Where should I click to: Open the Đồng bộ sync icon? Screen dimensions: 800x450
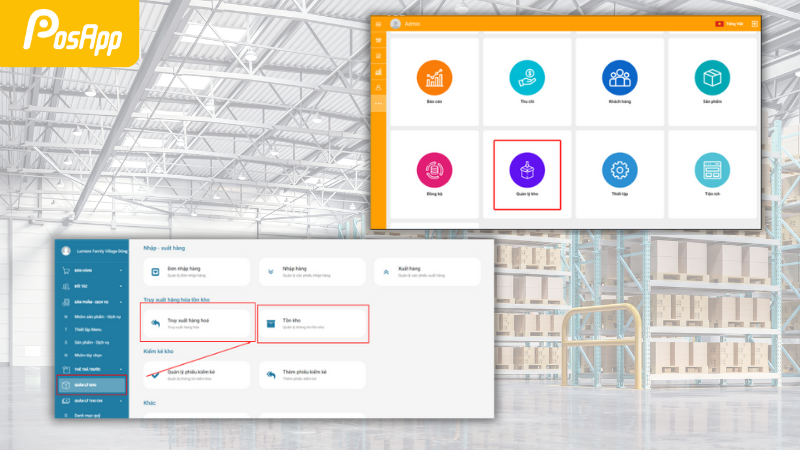point(434,169)
